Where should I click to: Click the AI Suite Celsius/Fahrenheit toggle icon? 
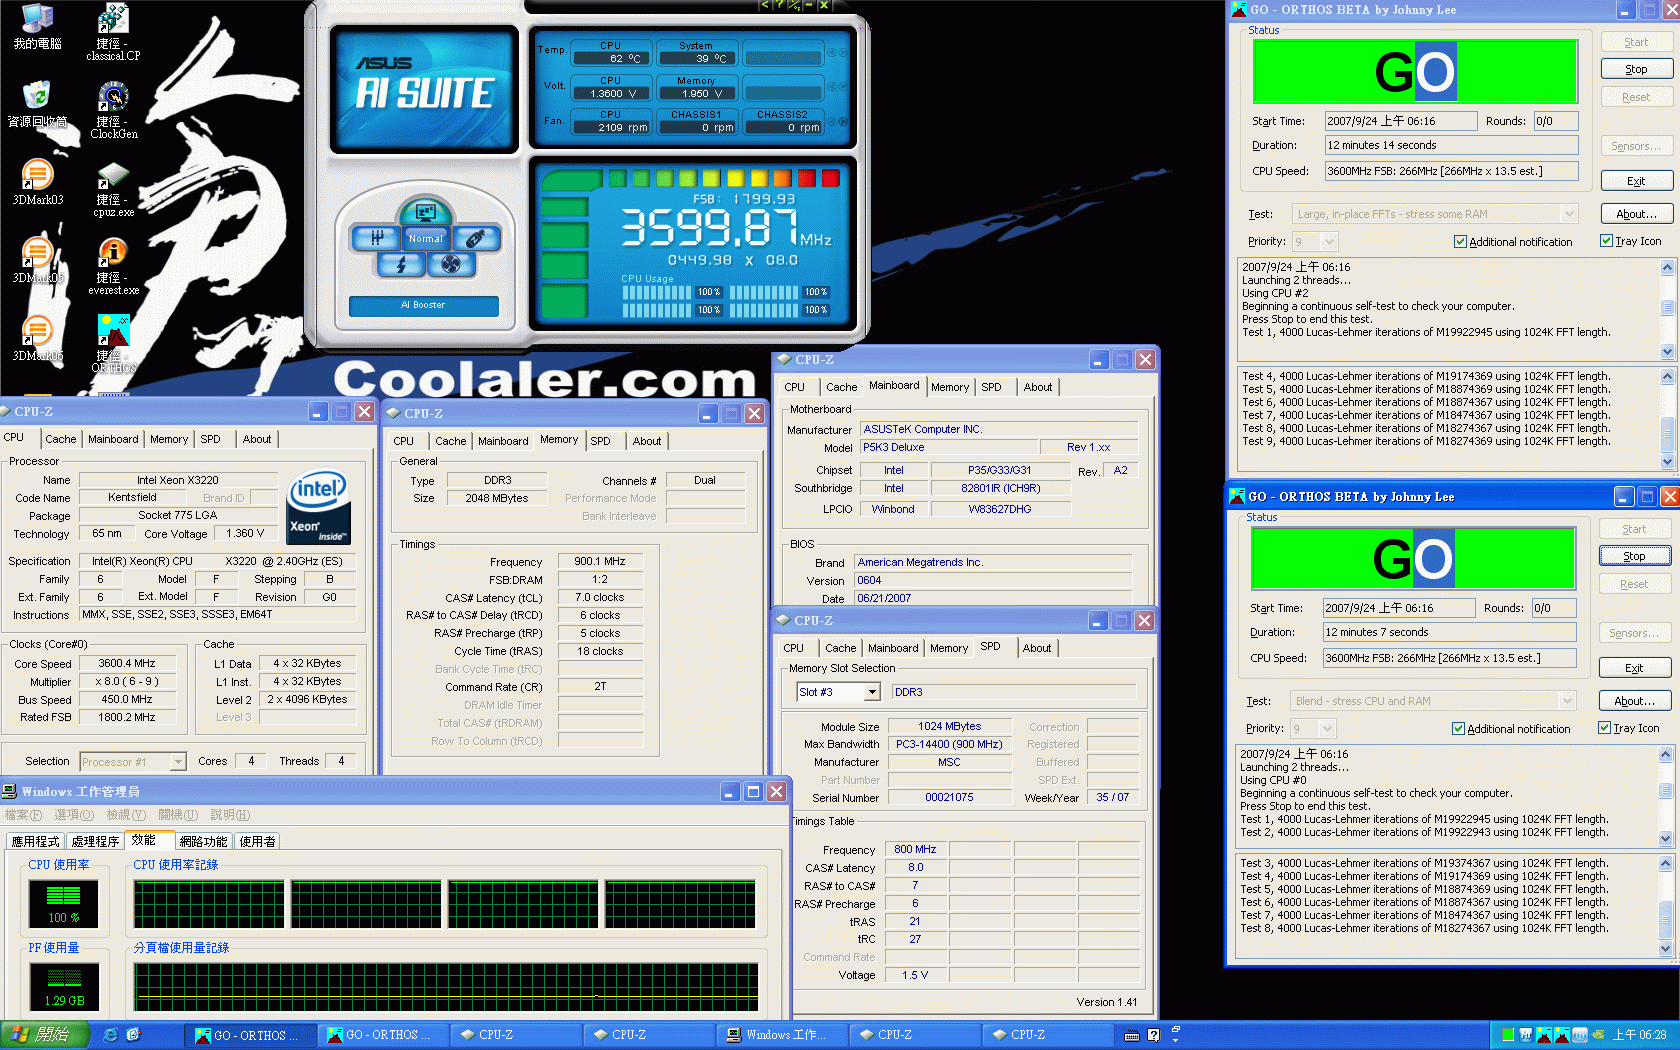794,5
